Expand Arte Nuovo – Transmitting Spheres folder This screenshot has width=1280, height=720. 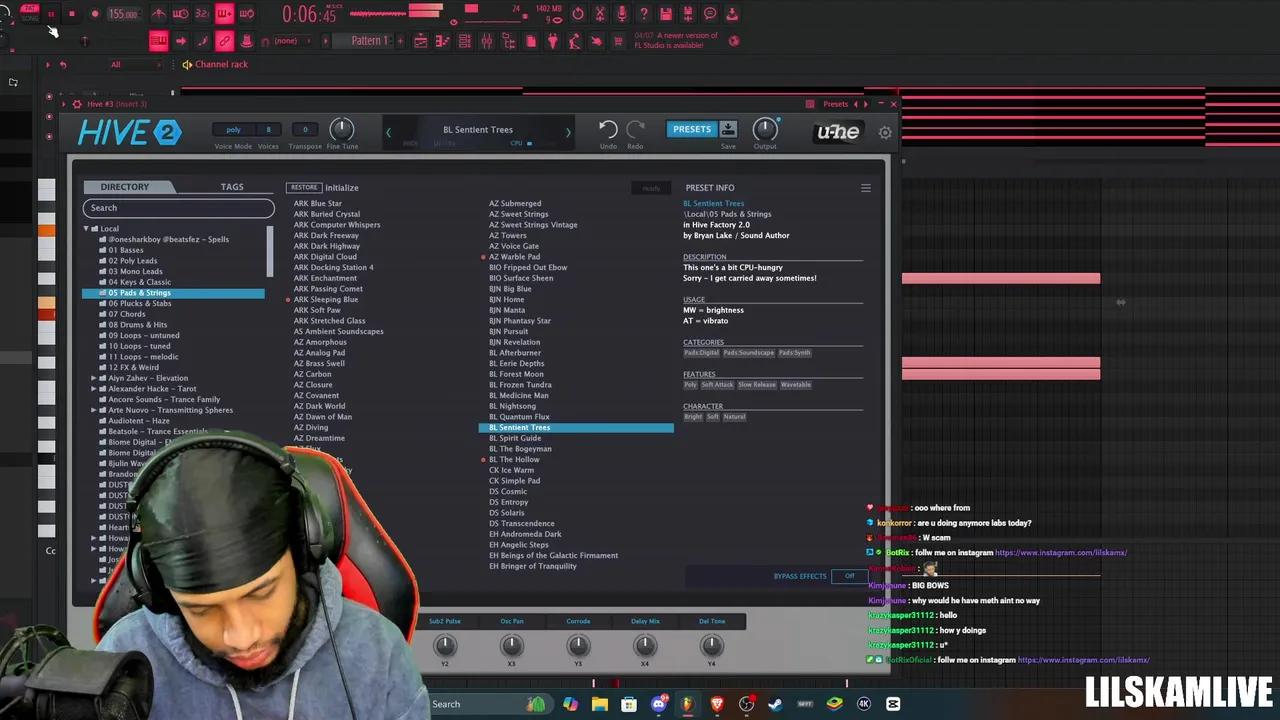coord(94,410)
